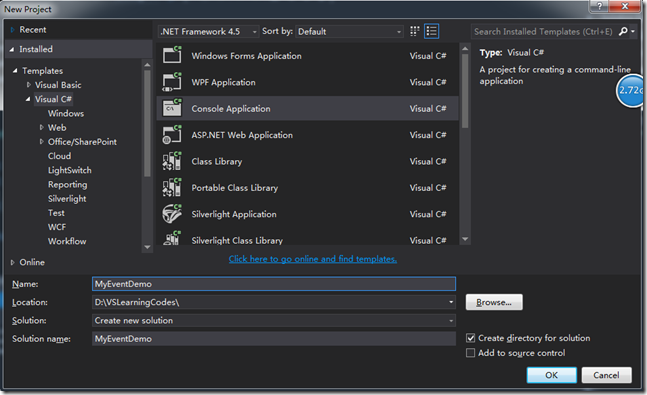Viewport: 647px width, 395px height.
Task: Open the Sort by Default dropdown
Action: point(349,31)
